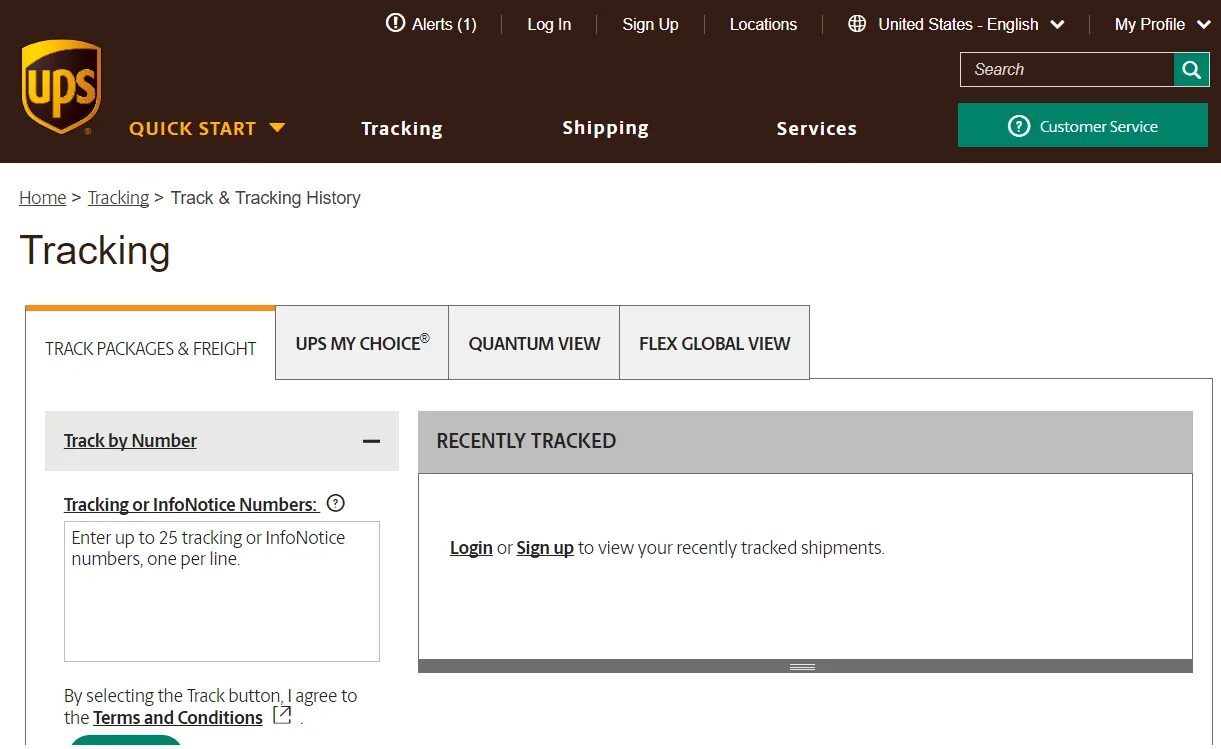Image resolution: width=1221 pixels, height=749 pixels.
Task: Click the tracking numbers text area
Action: pyautogui.click(x=222, y=591)
